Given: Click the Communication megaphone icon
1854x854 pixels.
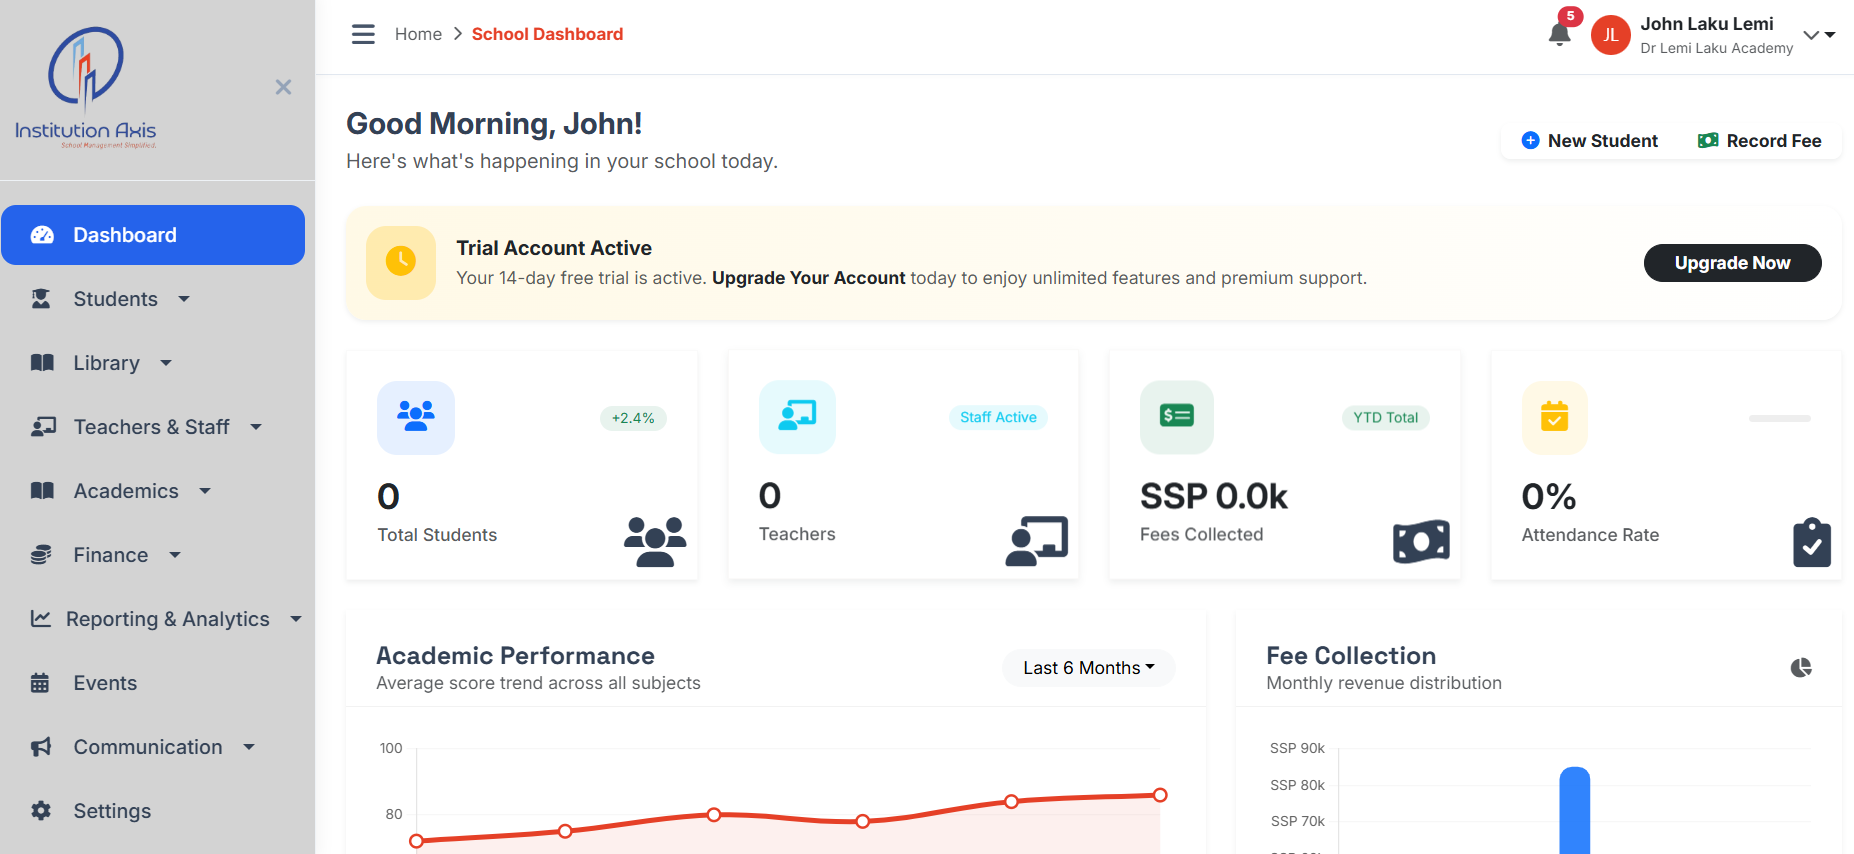Looking at the screenshot, I should [x=41, y=747].
